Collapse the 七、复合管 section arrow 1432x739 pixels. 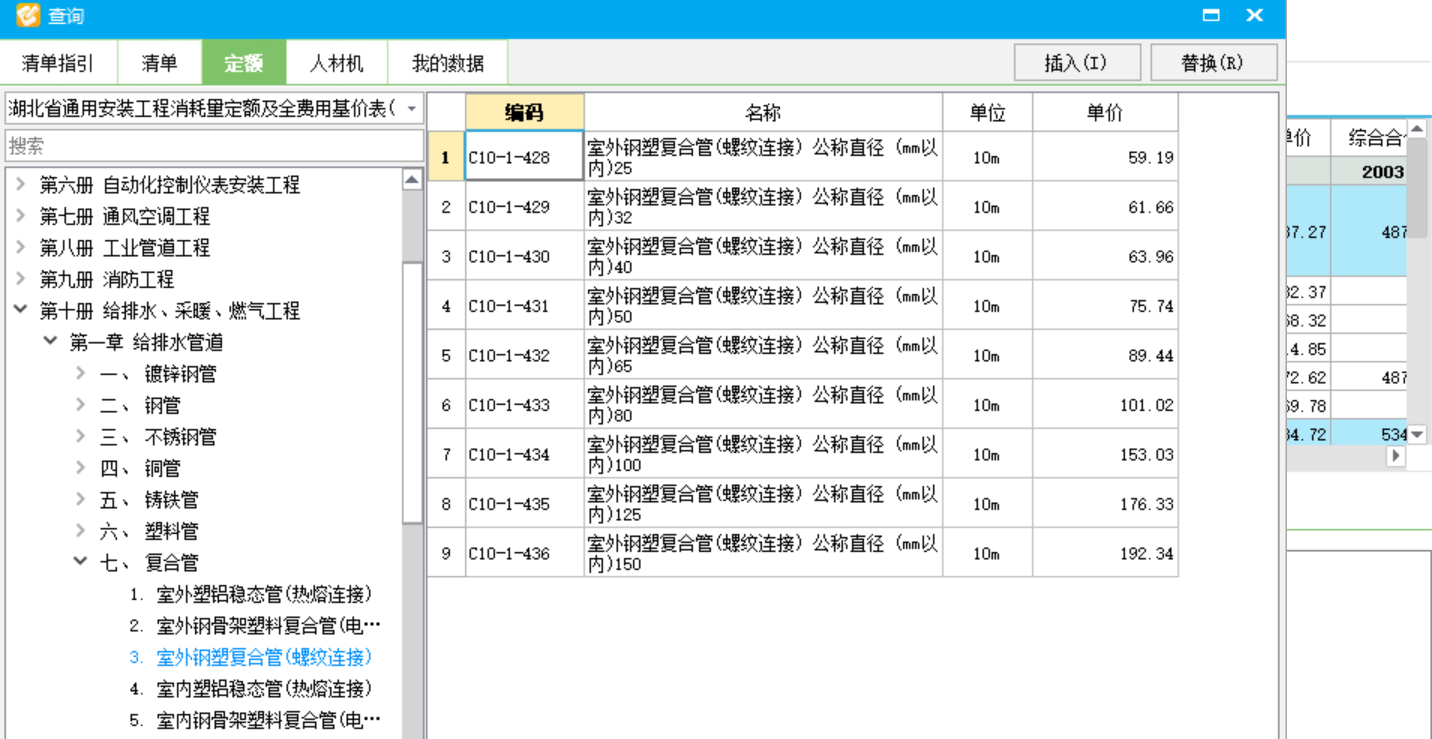pos(80,562)
